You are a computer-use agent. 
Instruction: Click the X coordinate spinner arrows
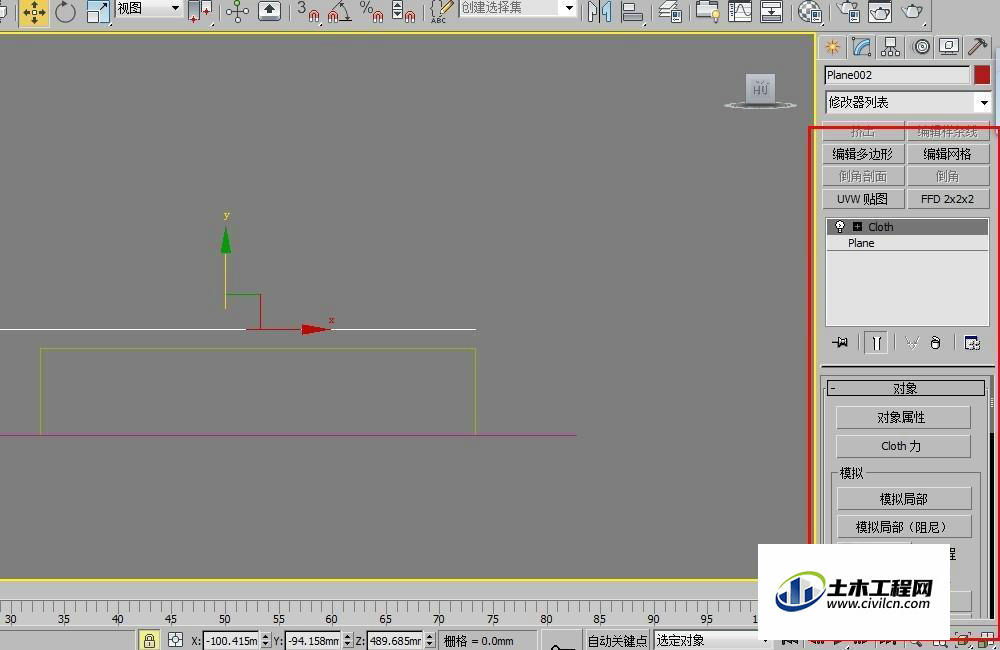tap(266, 640)
